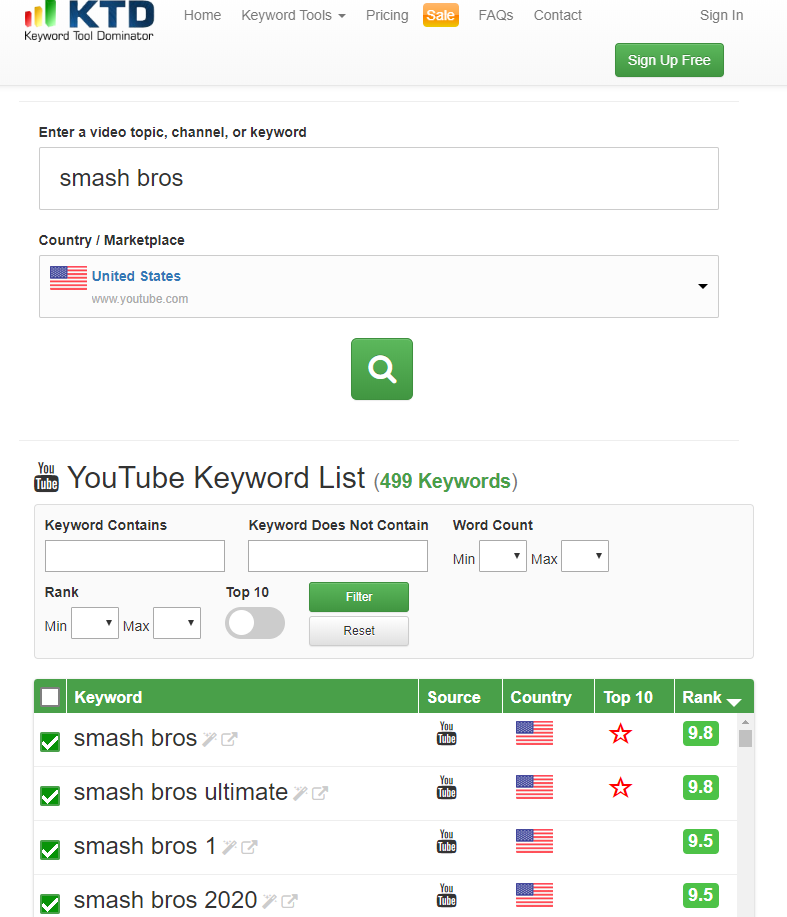Open Word Count Max dropdown
This screenshot has width=787, height=917.
point(585,556)
